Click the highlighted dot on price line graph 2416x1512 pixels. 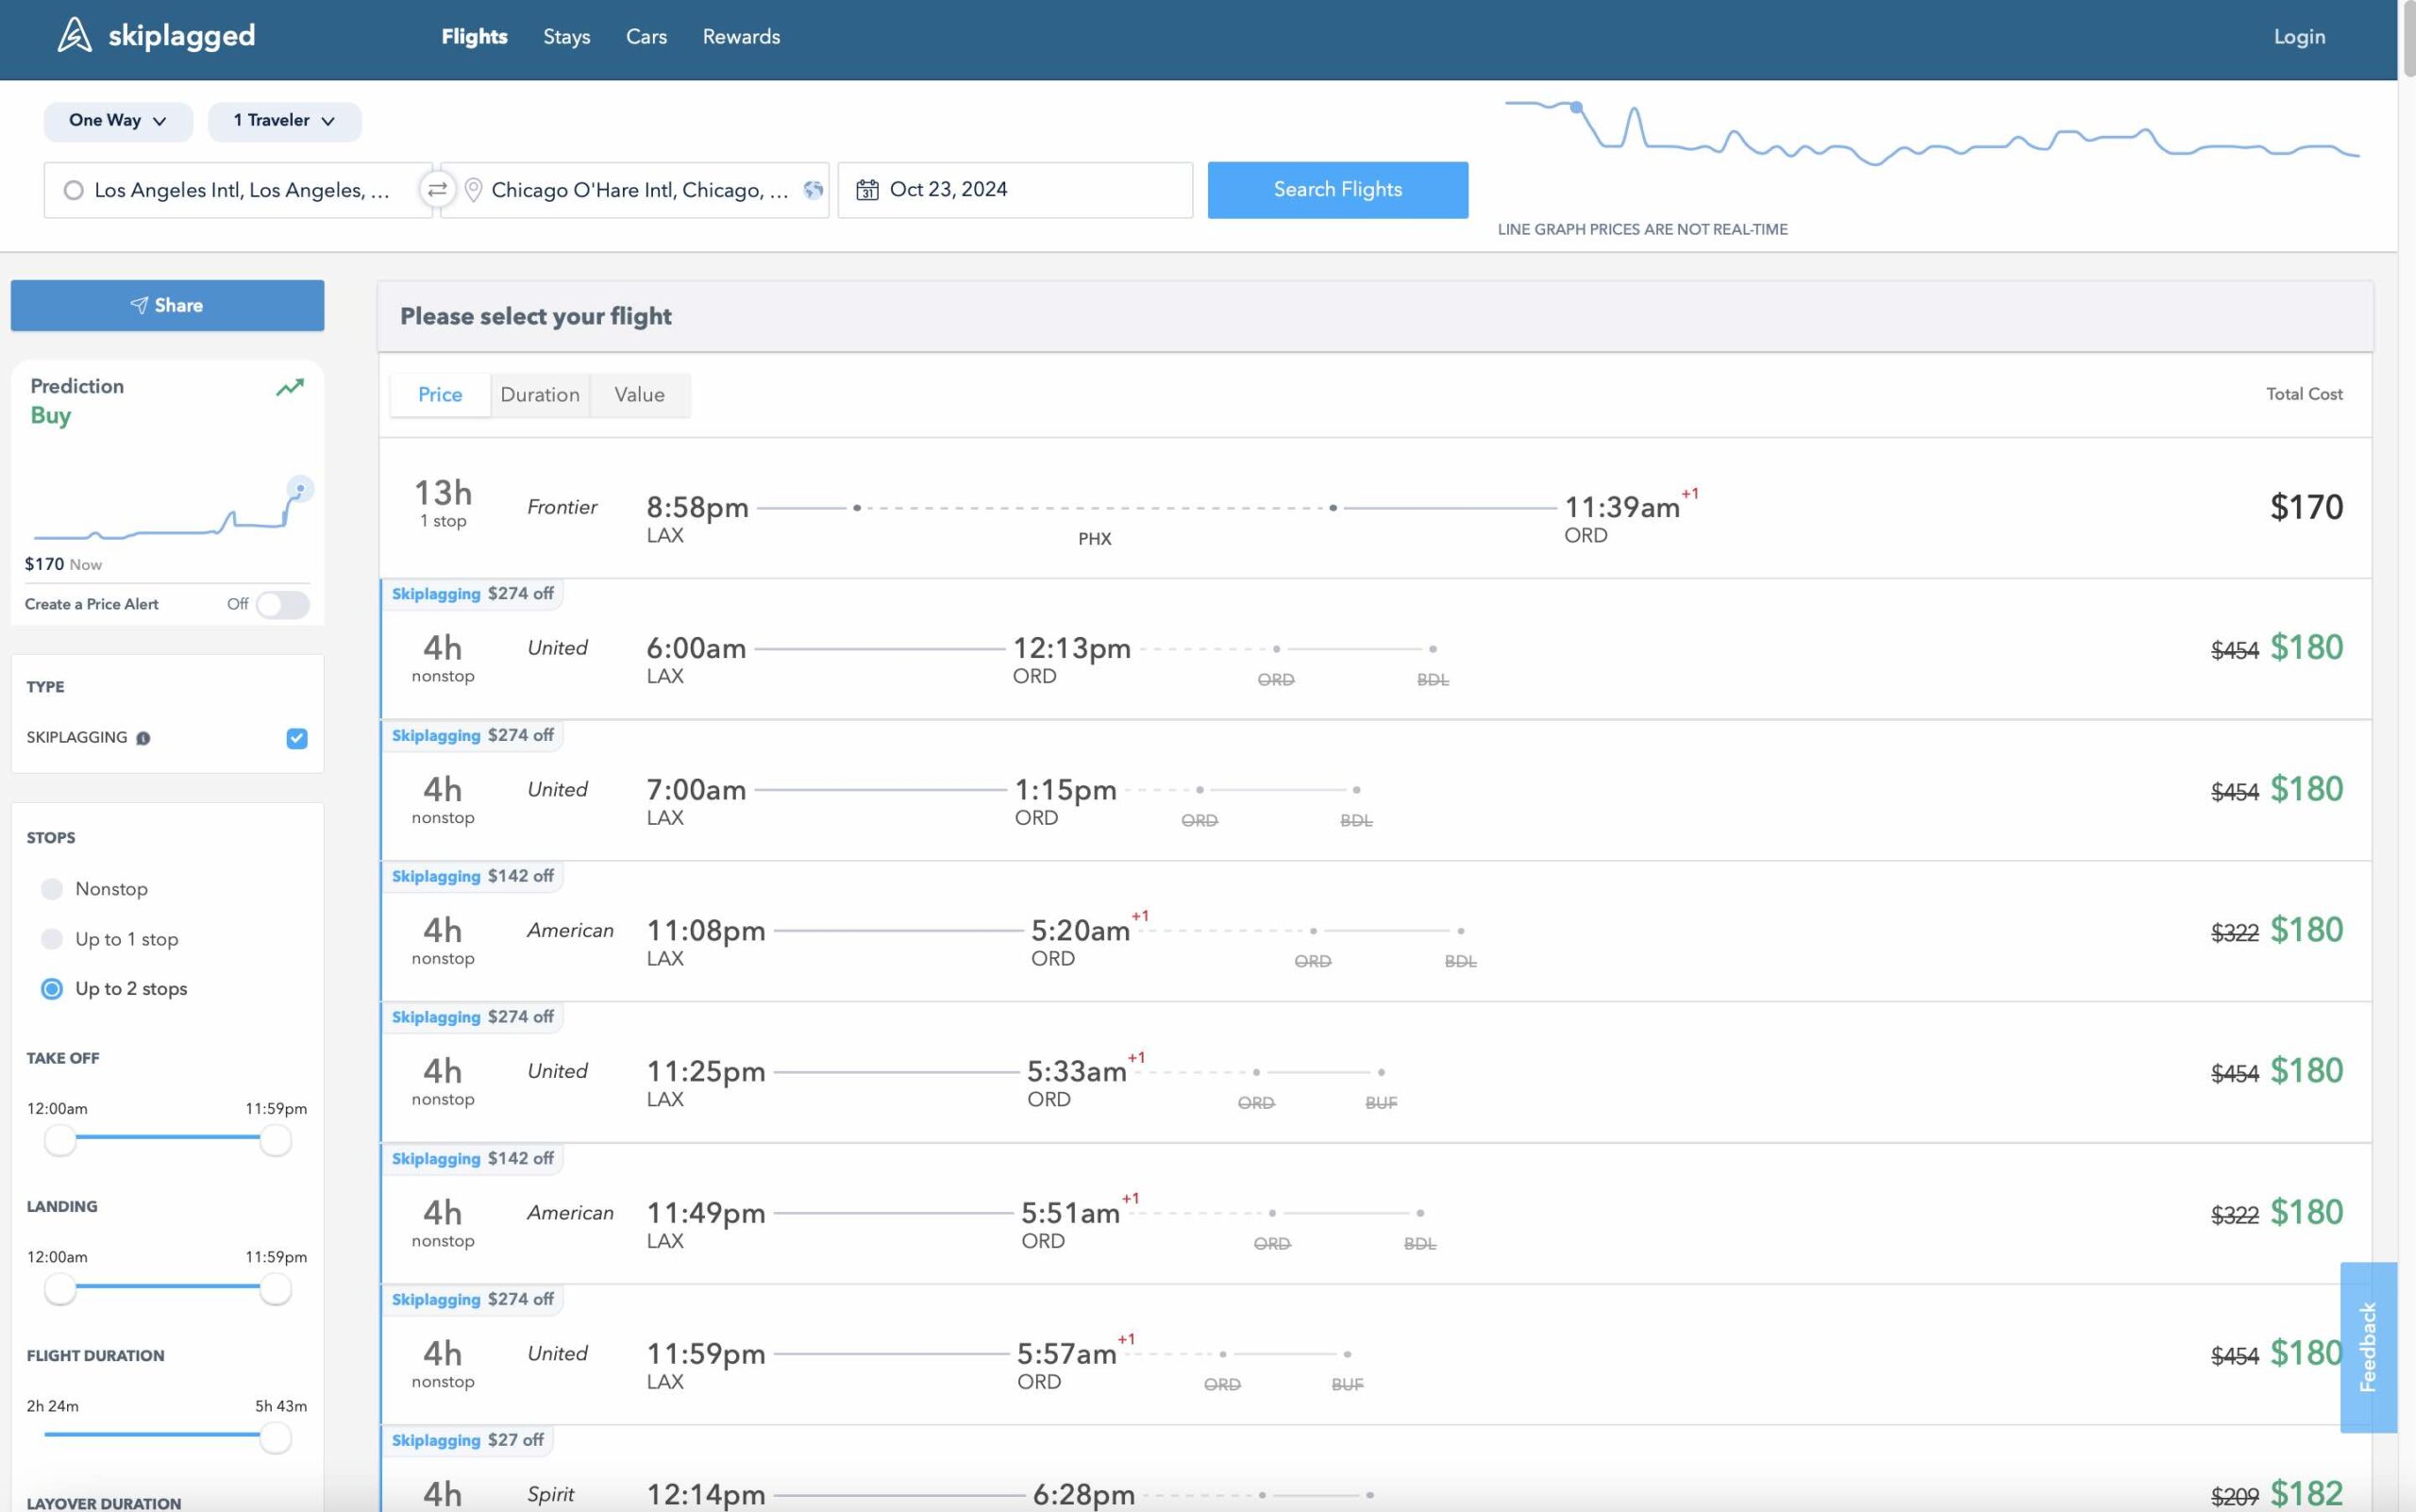coord(1576,107)
